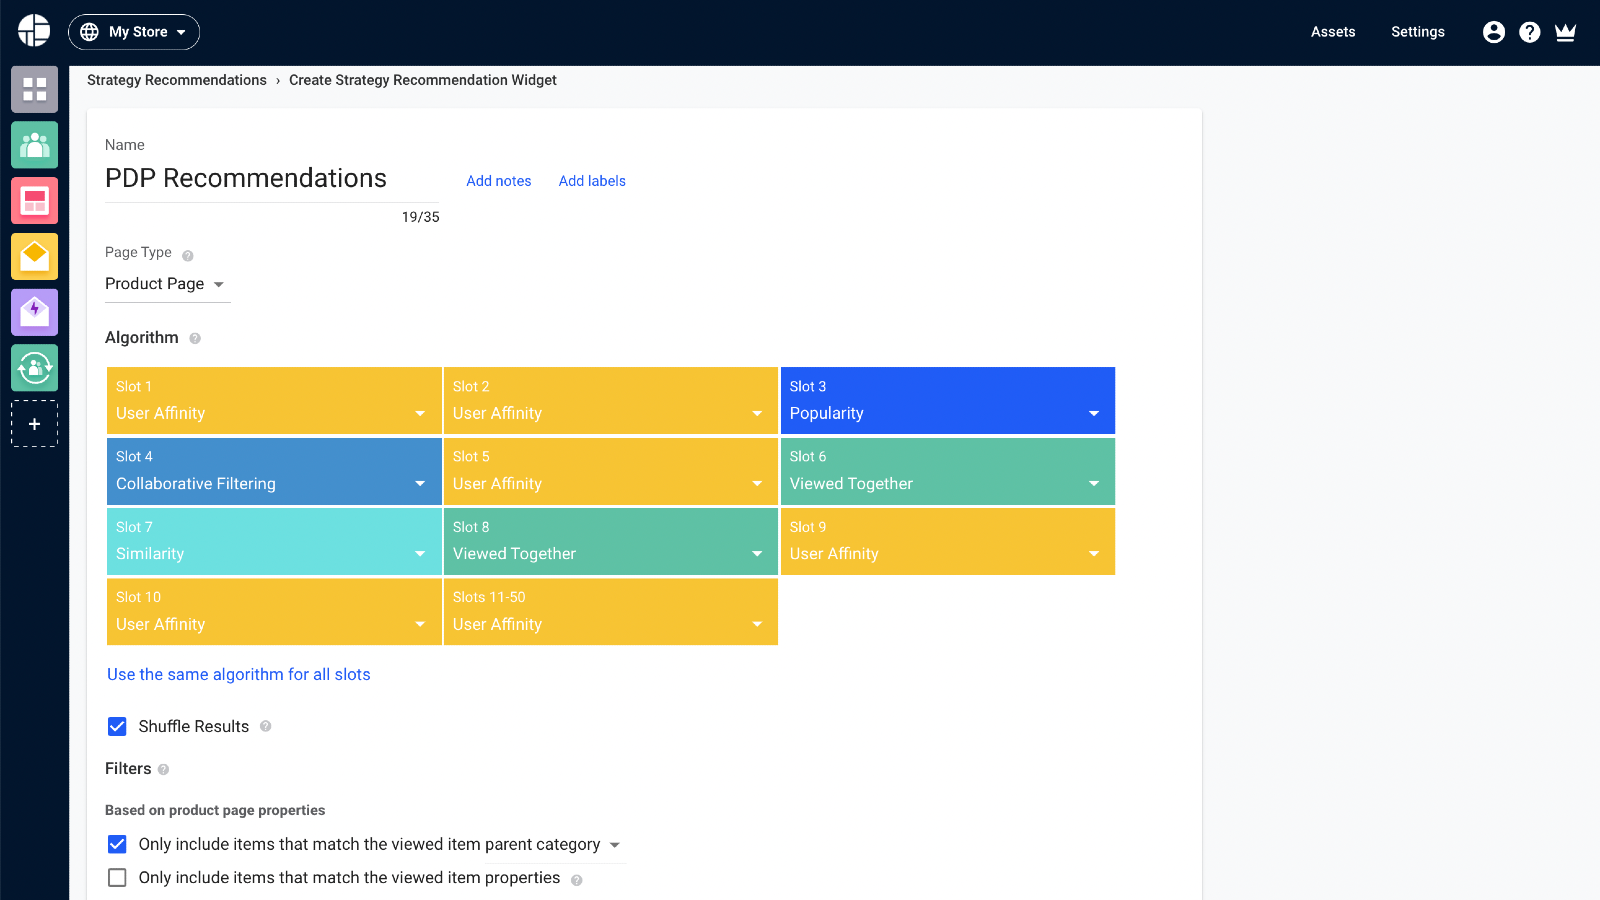Disable the Shuffle Results checkbox
This screenshot has height=900, width=1600.
tap(117, 726)
